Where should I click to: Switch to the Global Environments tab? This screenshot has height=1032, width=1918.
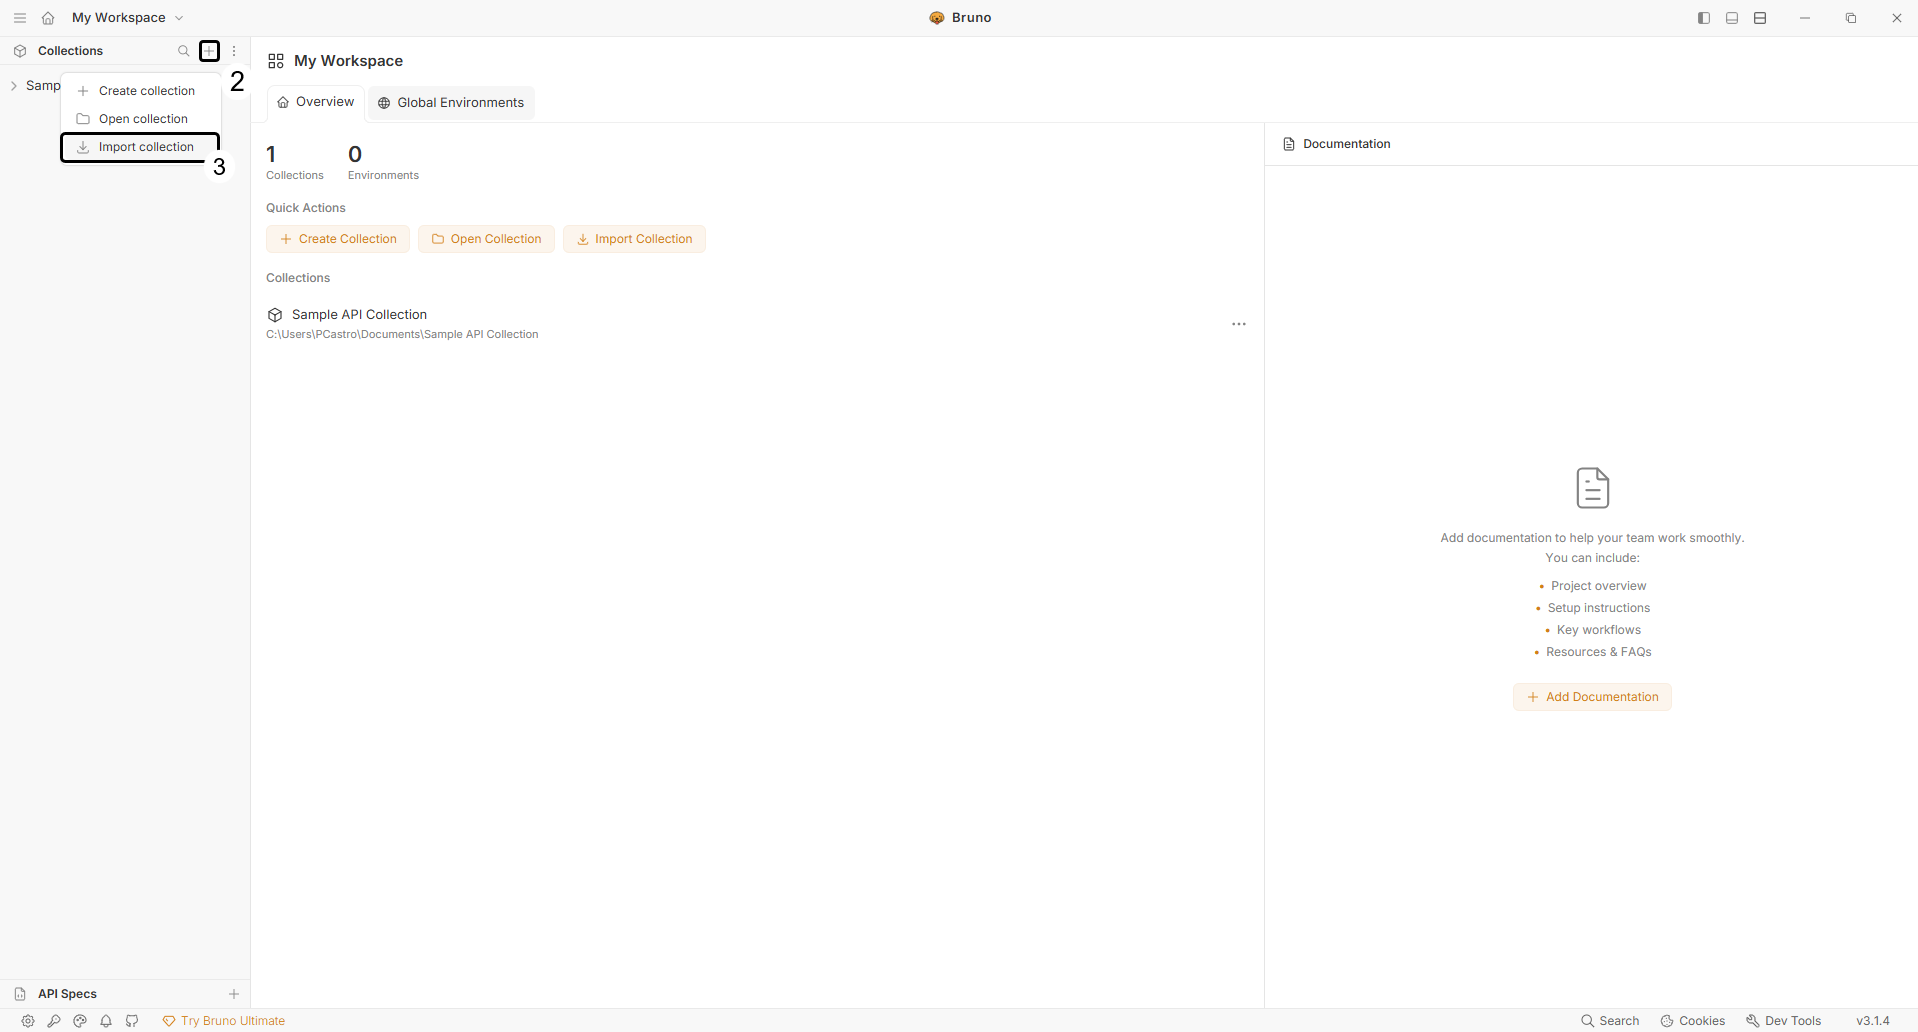click(451, 103)
